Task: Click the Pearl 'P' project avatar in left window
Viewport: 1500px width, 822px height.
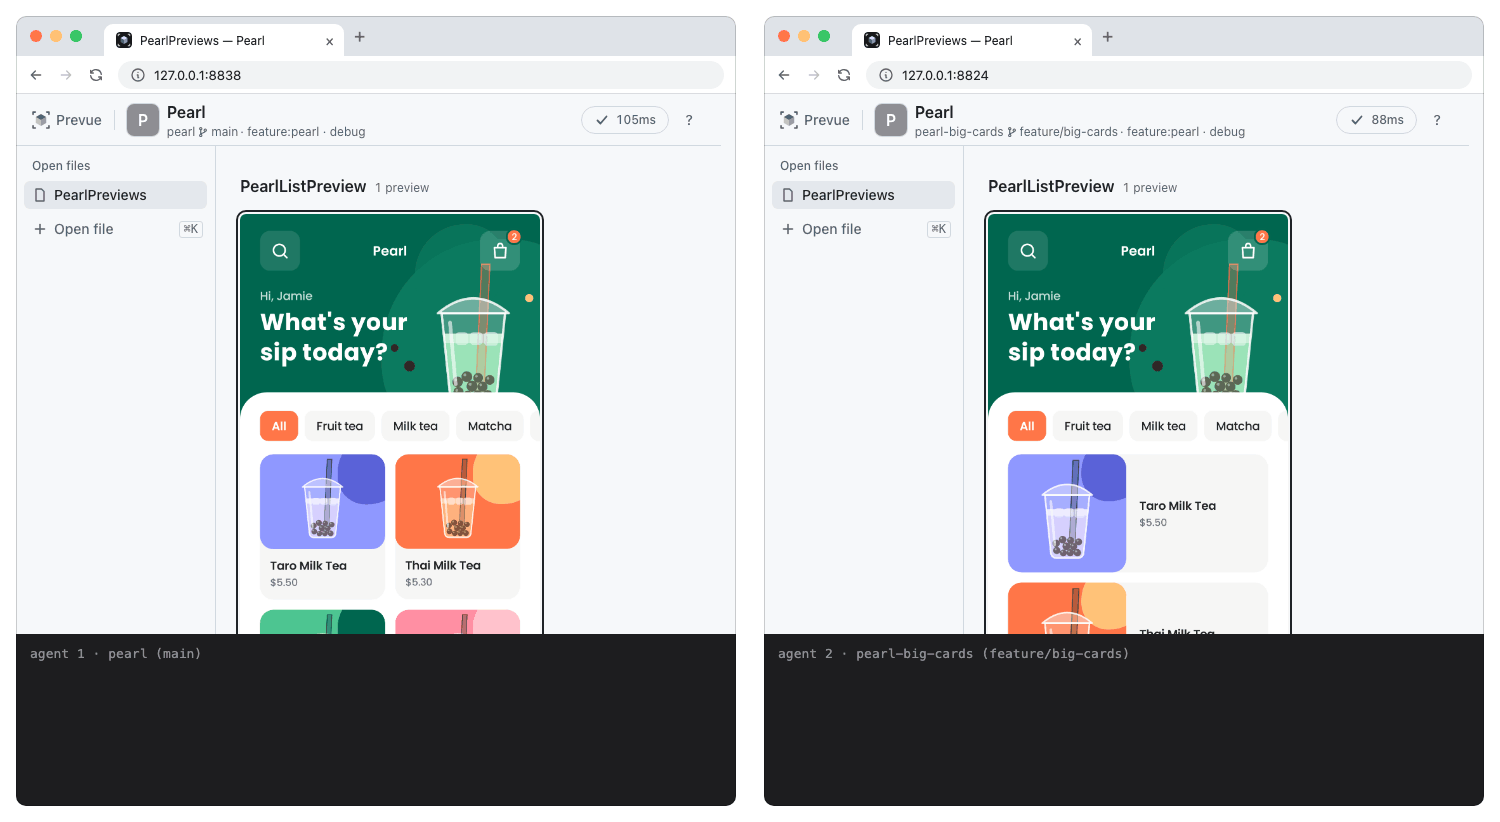Action: point(143,120)
